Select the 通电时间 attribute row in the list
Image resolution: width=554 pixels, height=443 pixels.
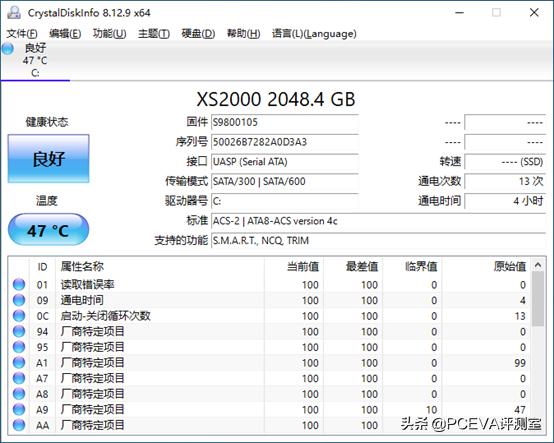click(x=271, y=300)
